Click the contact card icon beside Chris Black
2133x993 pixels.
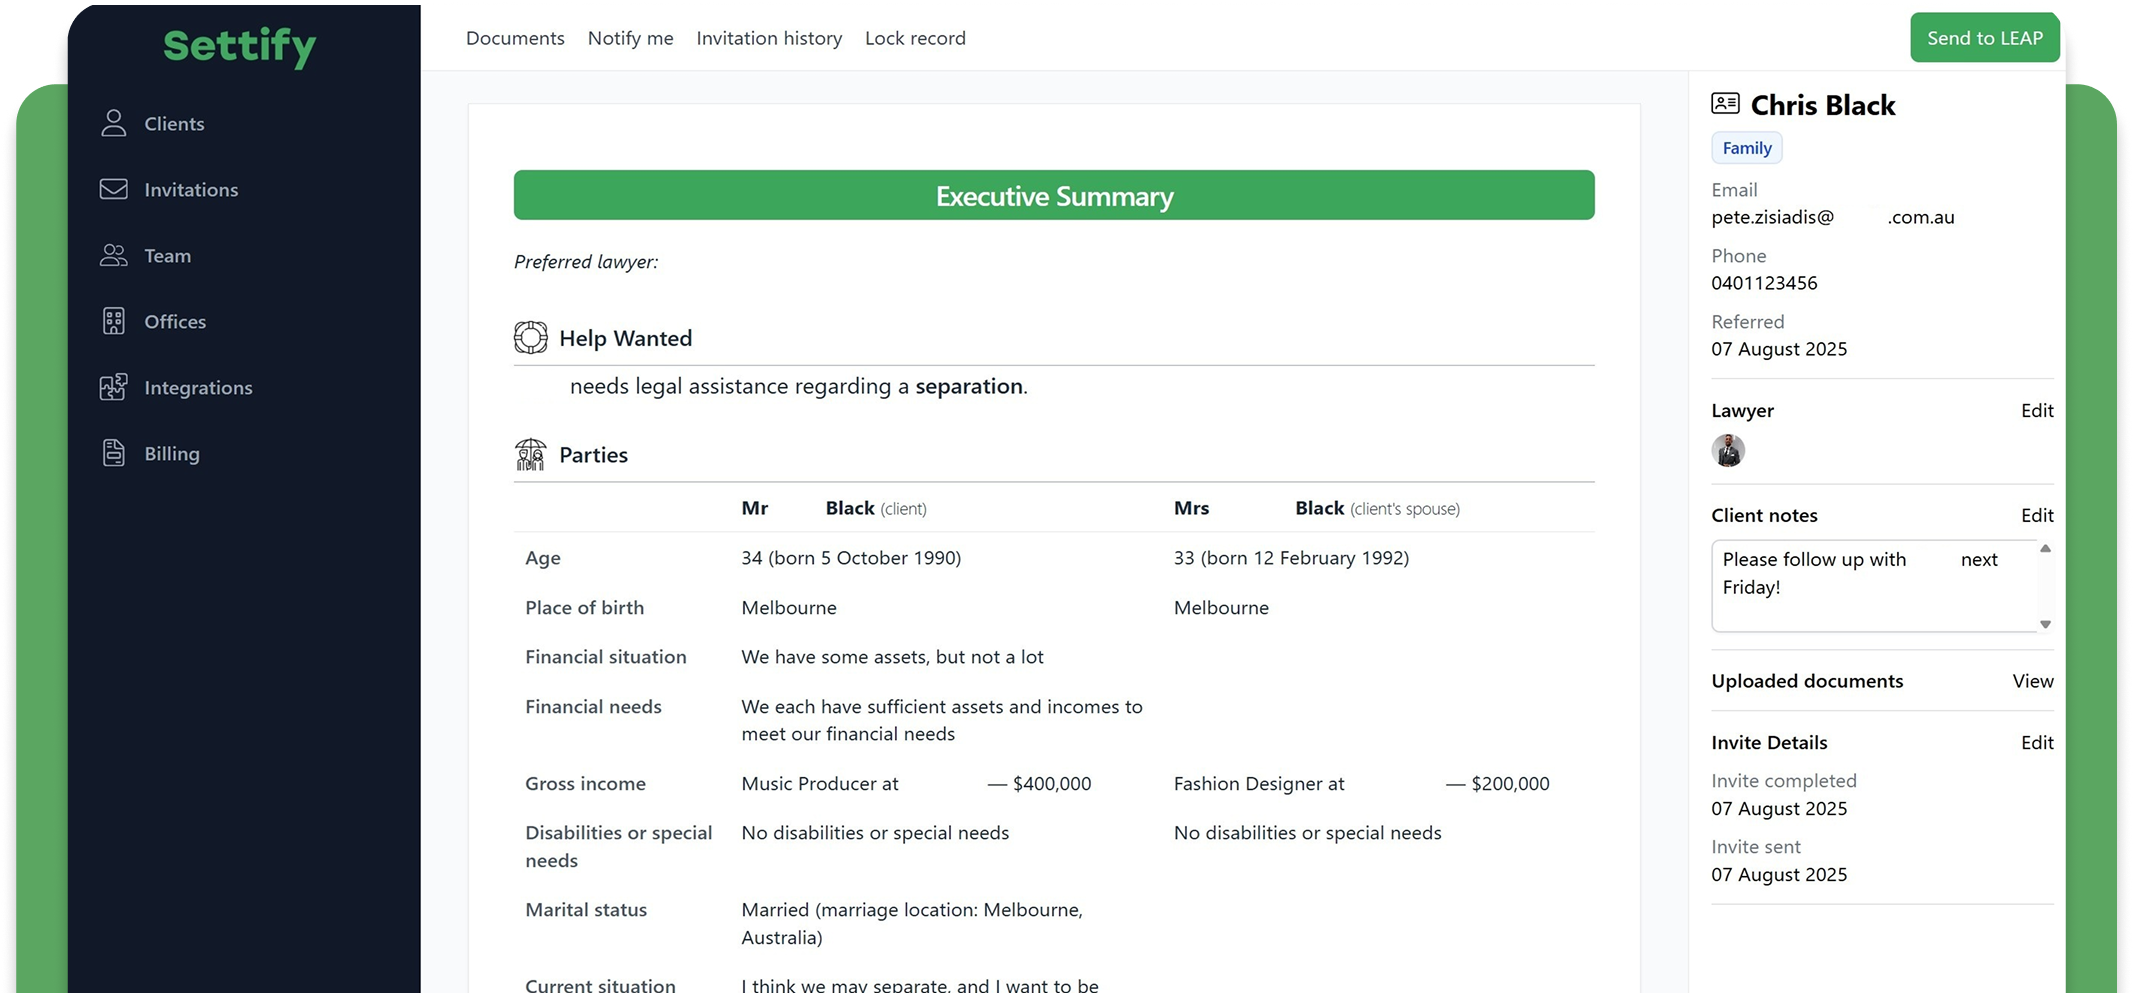[x=1726, y=103]
